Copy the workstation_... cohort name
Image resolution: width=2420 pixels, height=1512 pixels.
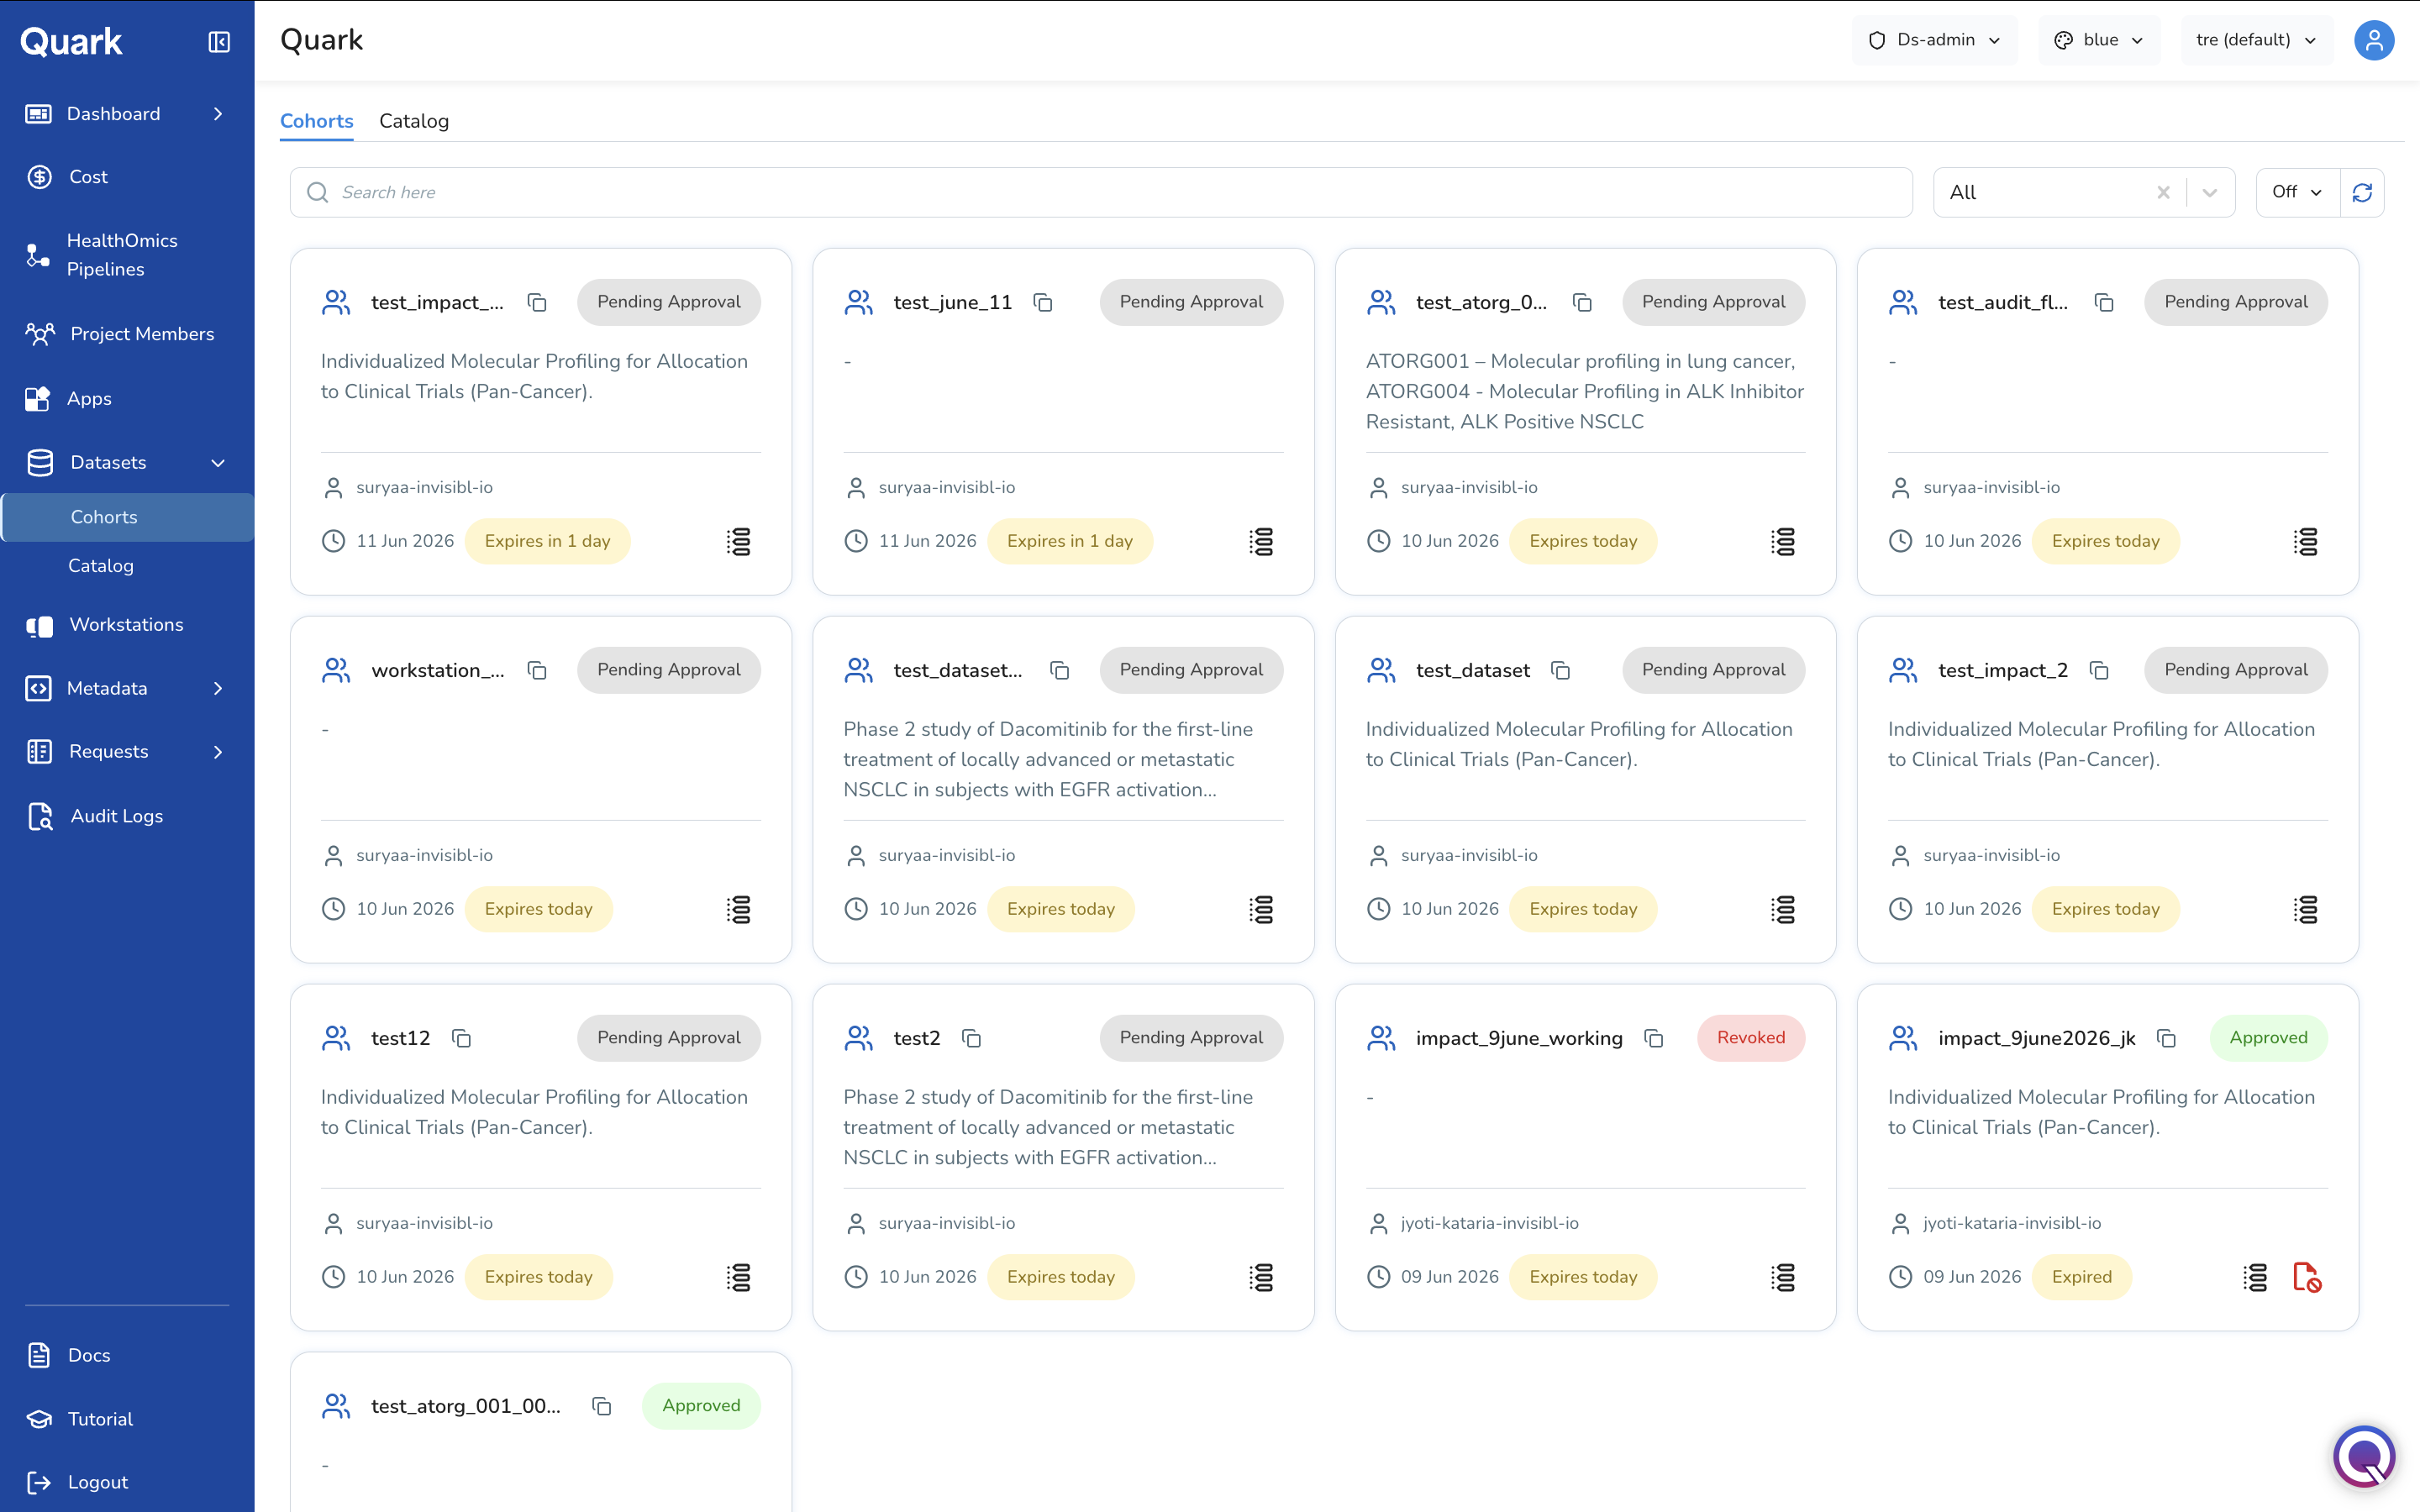537,670
